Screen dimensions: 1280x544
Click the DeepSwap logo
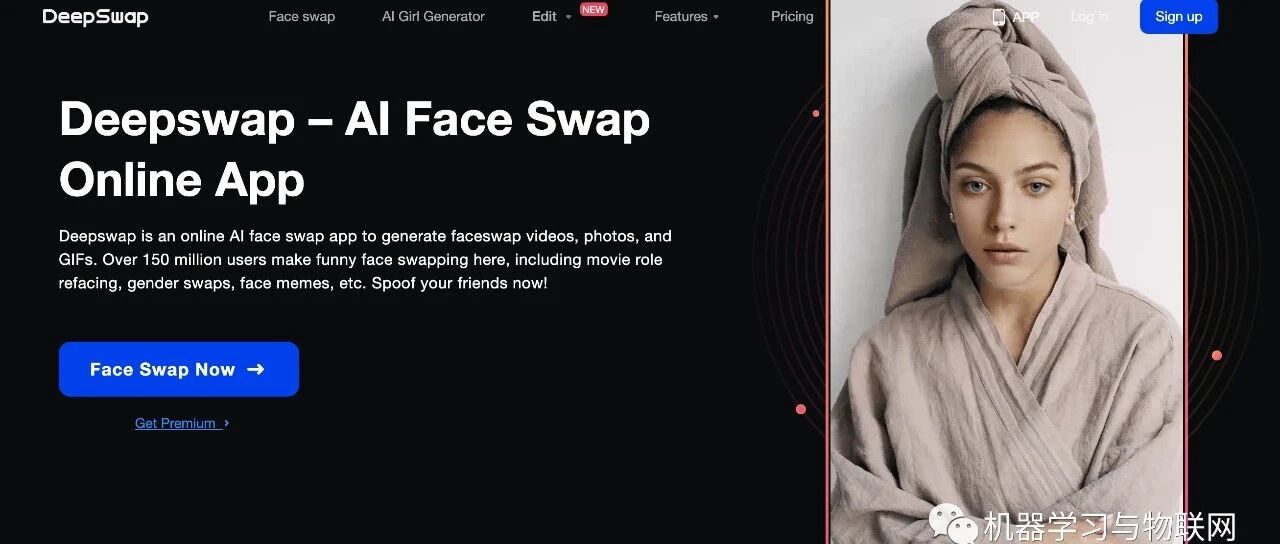coord(95,17)
